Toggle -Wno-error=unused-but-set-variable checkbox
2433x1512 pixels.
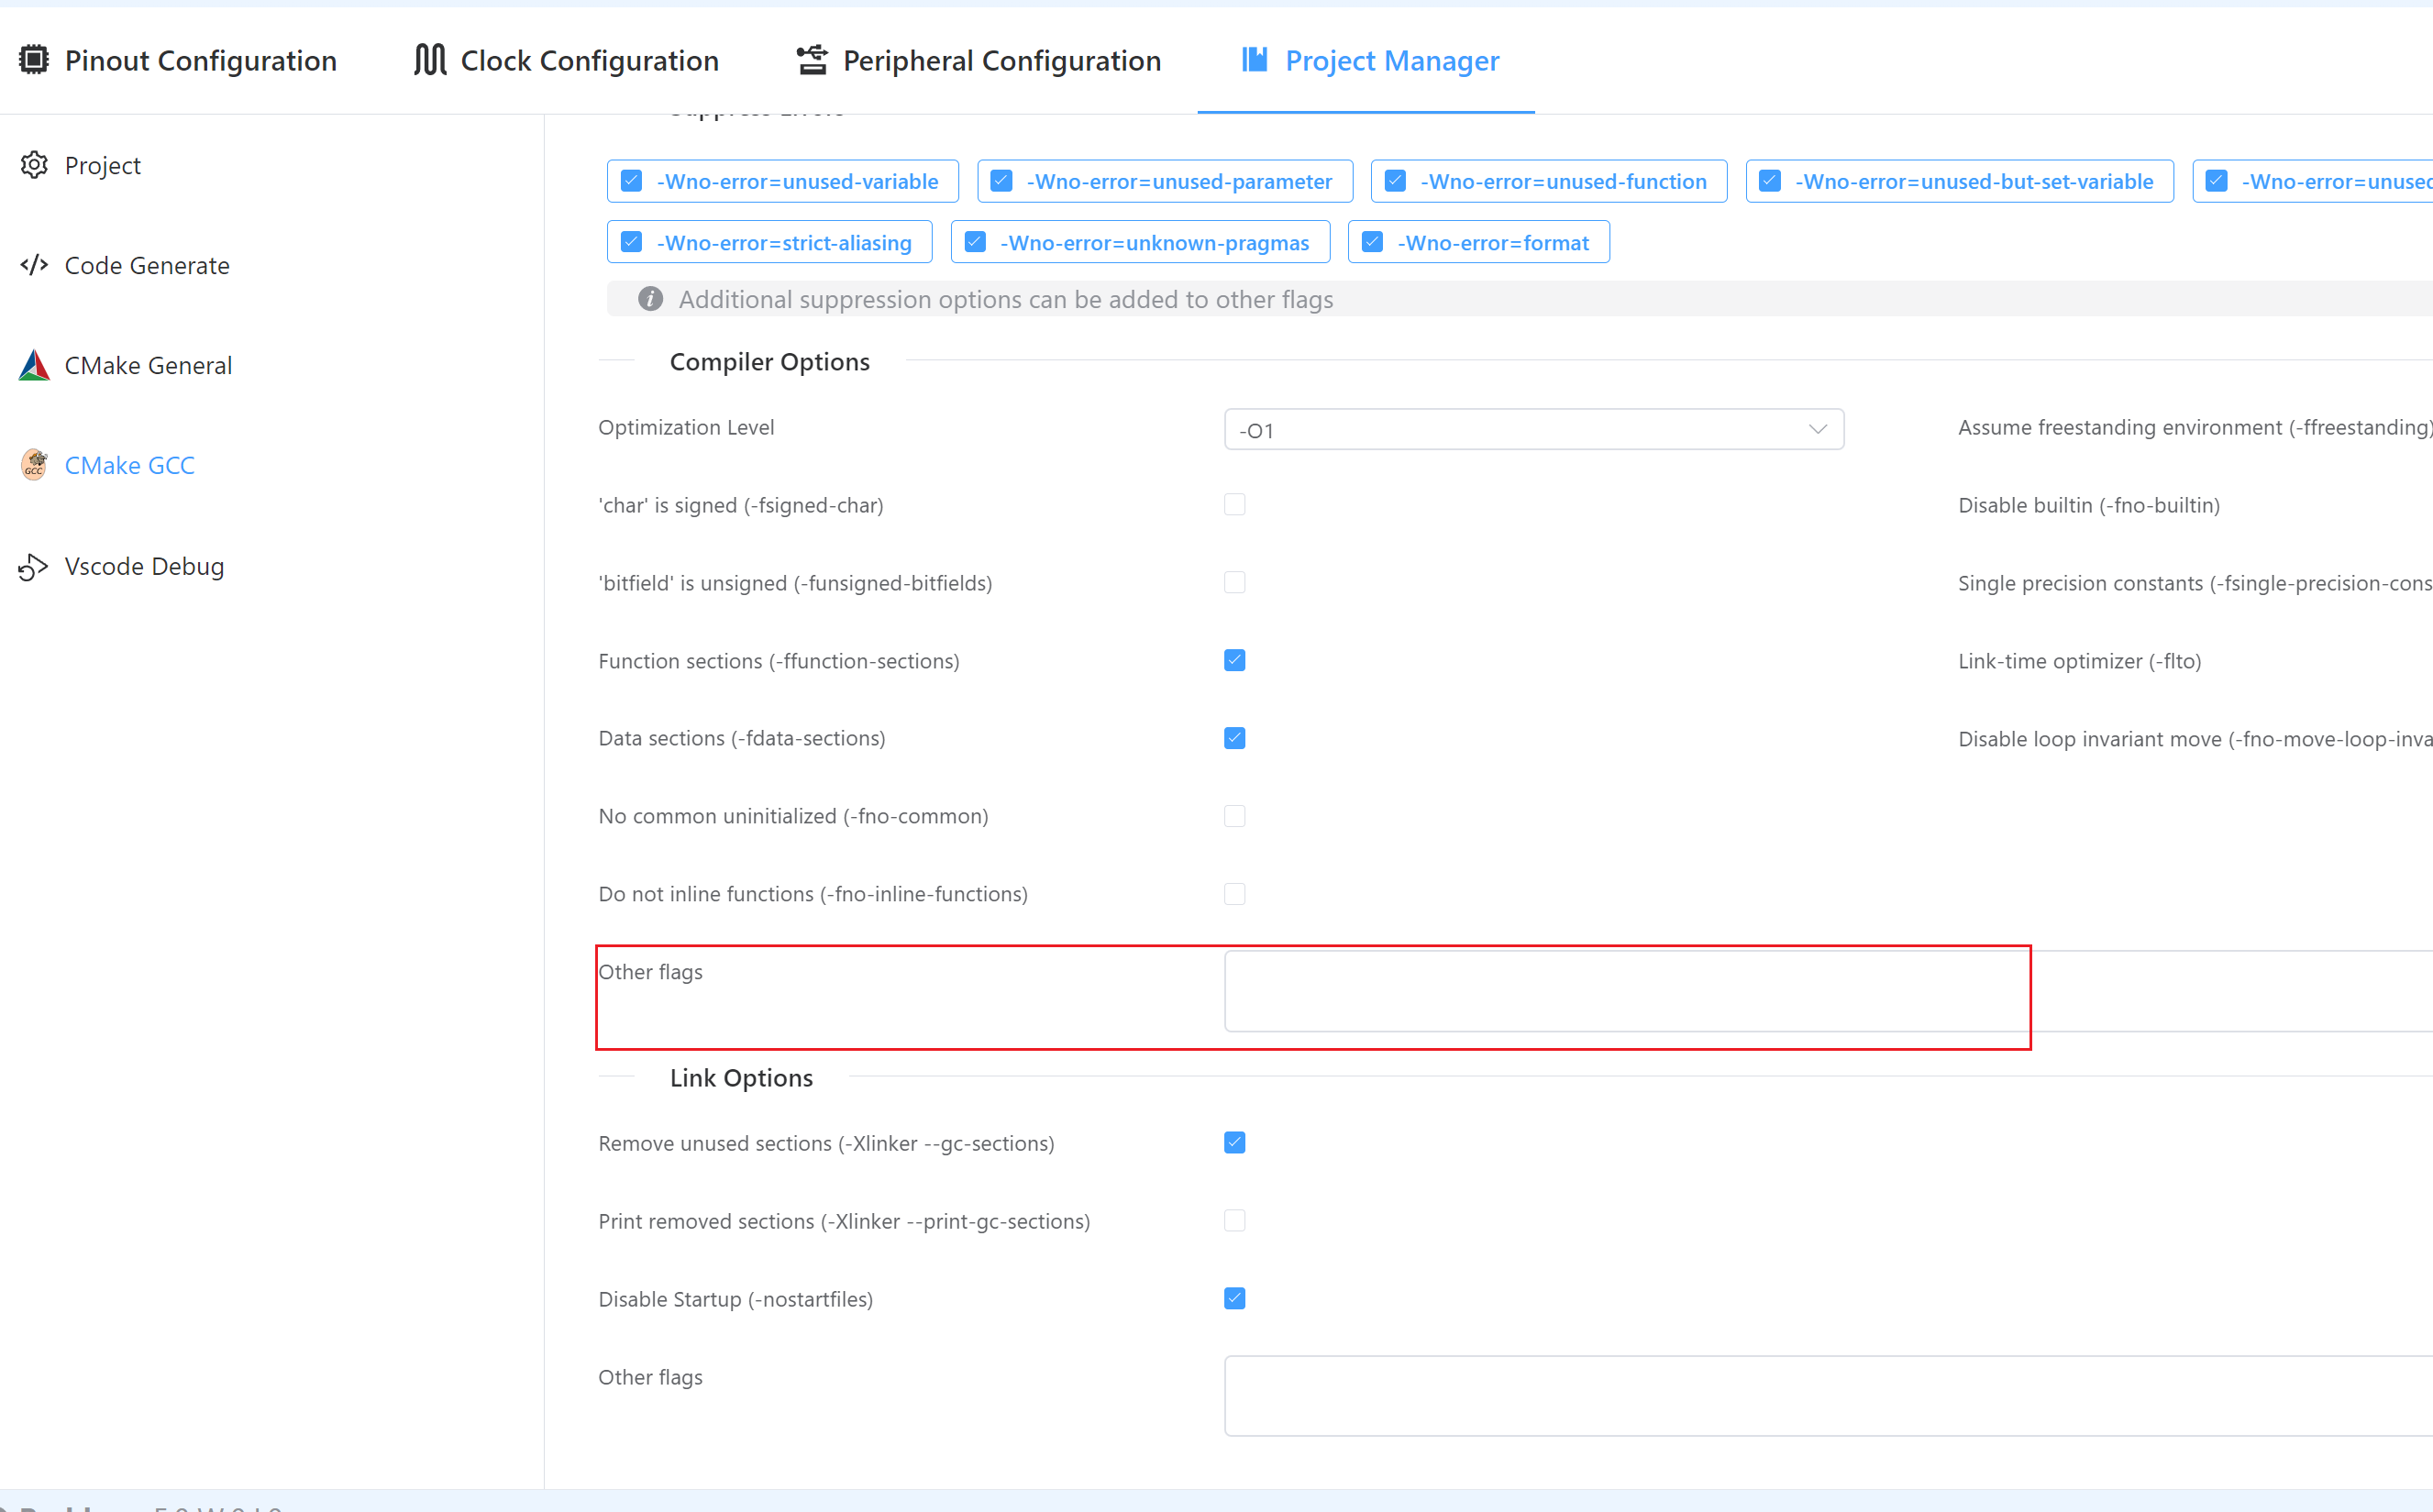click(1770, 181)
